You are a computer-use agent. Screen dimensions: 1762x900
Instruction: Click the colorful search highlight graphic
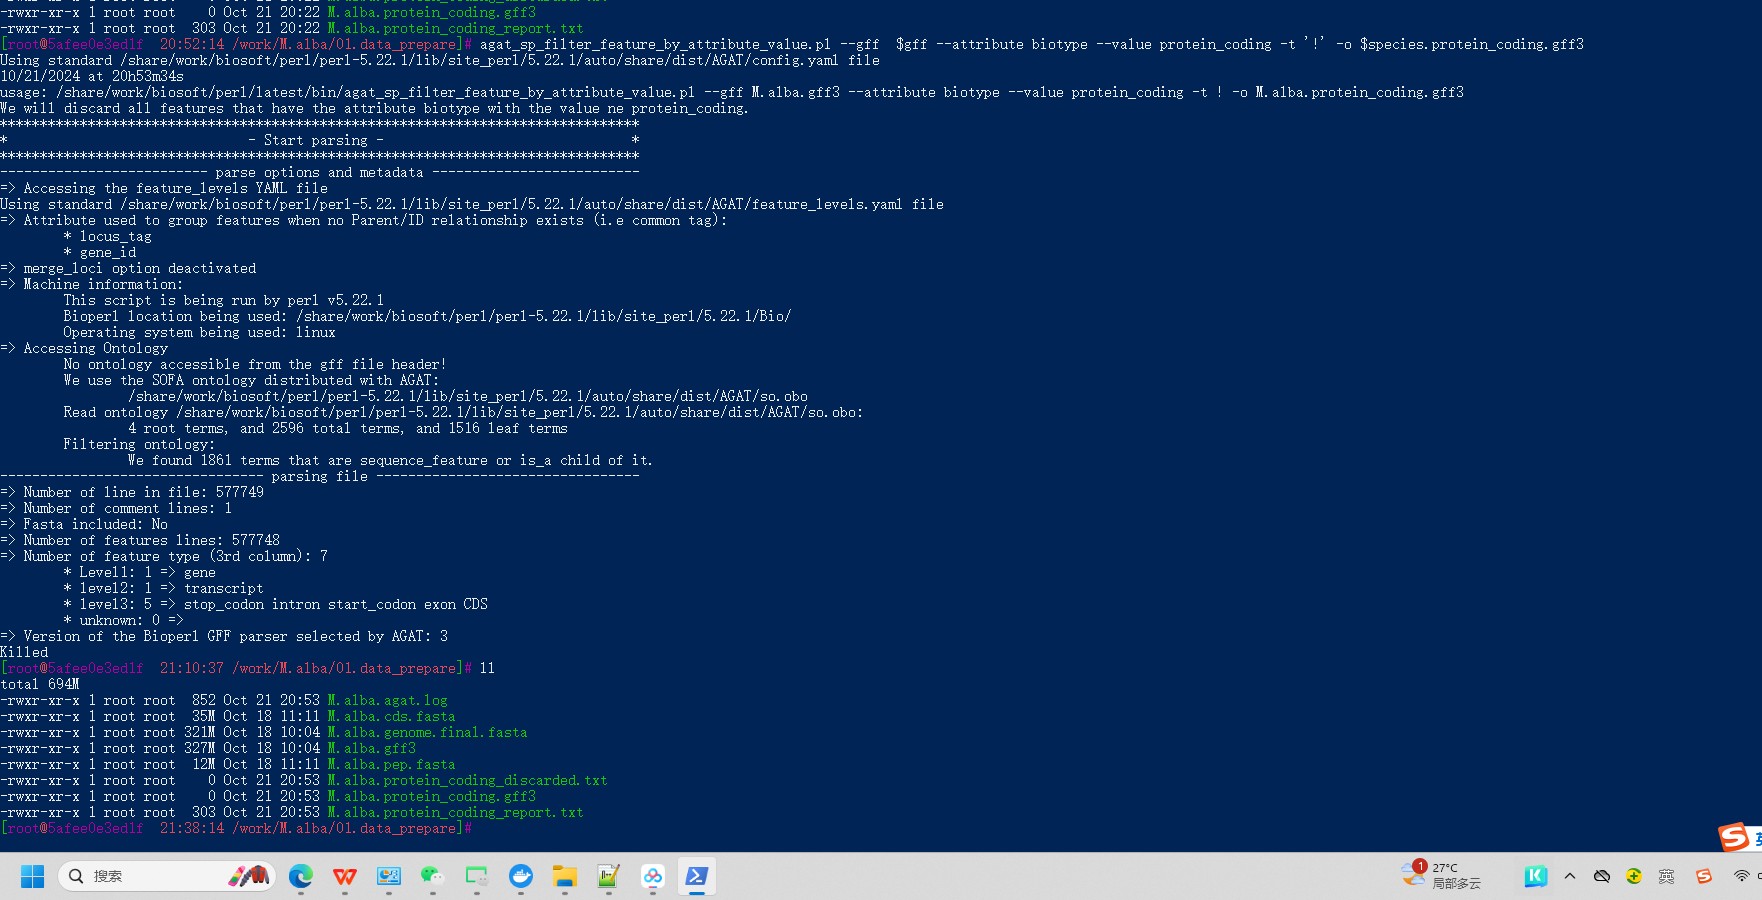pos(249,877)
